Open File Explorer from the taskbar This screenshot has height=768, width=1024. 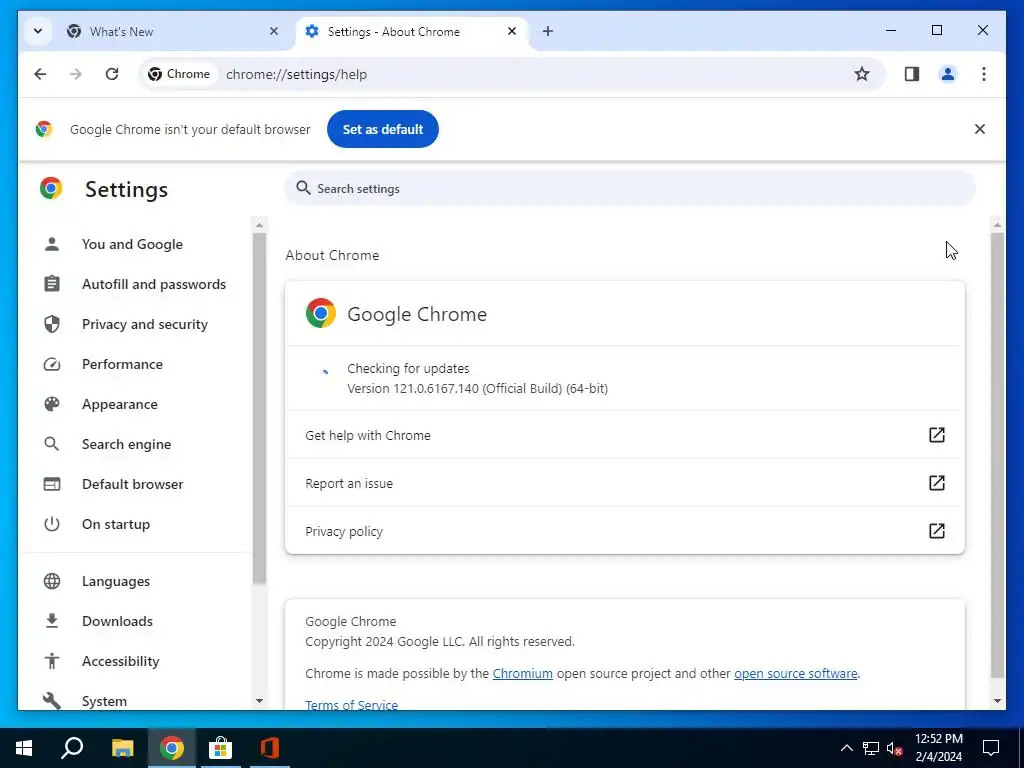tap(122, 748)
